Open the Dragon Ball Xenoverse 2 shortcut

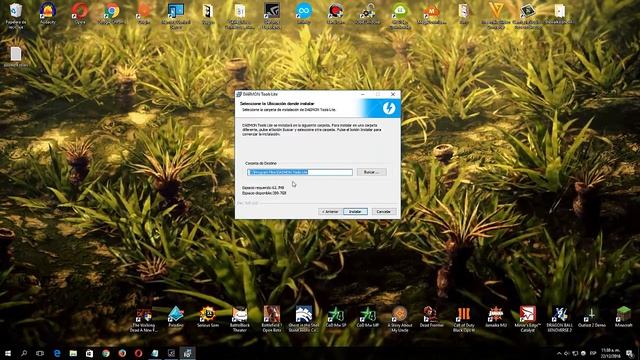tap(560, 319)
